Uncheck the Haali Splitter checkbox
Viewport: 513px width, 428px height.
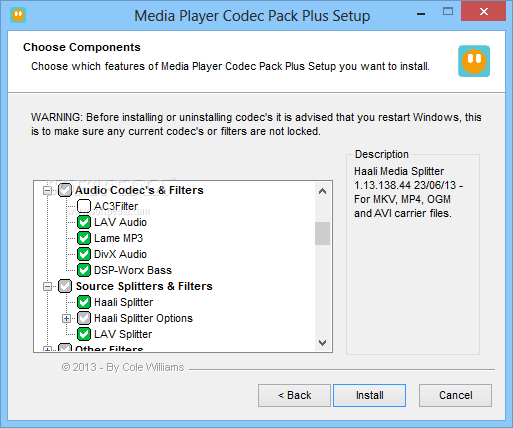click(84, 302)
